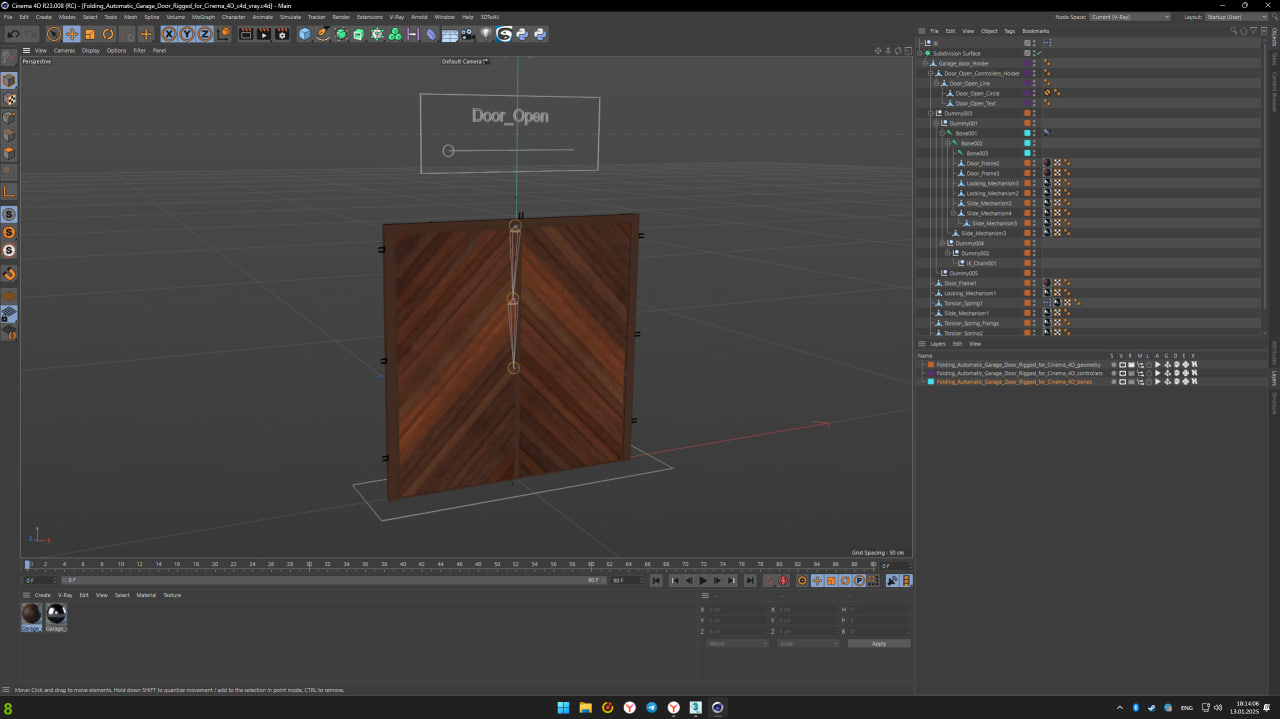Click the Undo arrow icon
1280x719 pixels.
(x=13, y=34)
